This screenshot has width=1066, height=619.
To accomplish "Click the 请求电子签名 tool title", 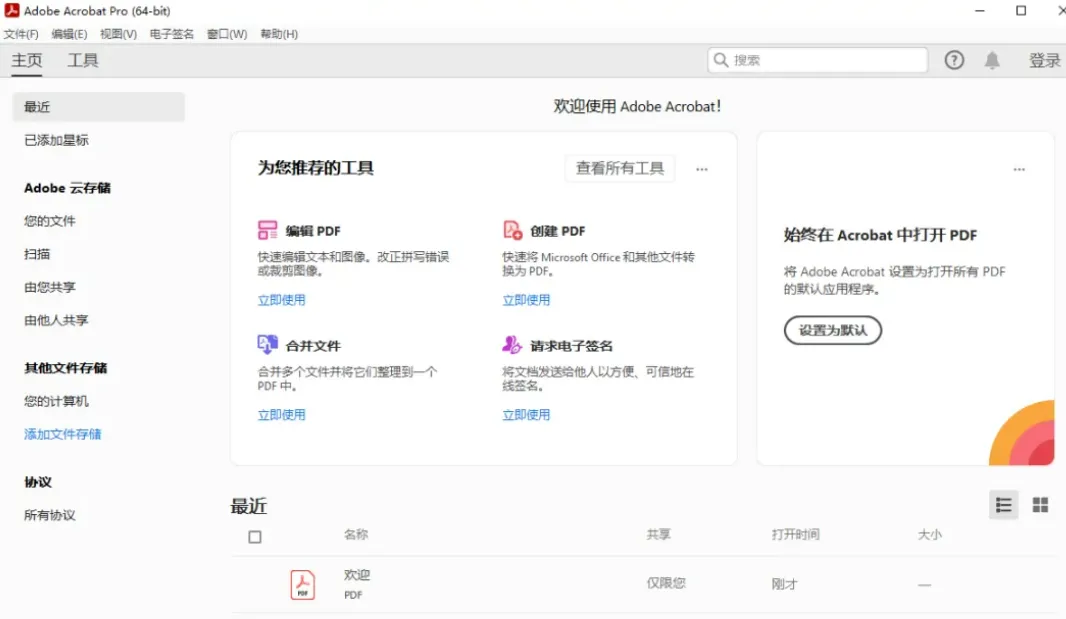I will click(x=571, y=346).
